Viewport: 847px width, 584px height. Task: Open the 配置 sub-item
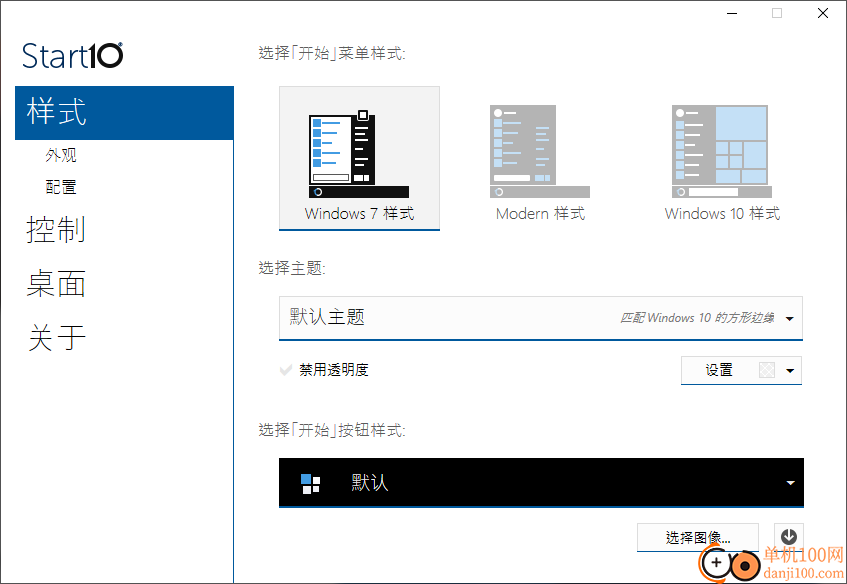61,187
